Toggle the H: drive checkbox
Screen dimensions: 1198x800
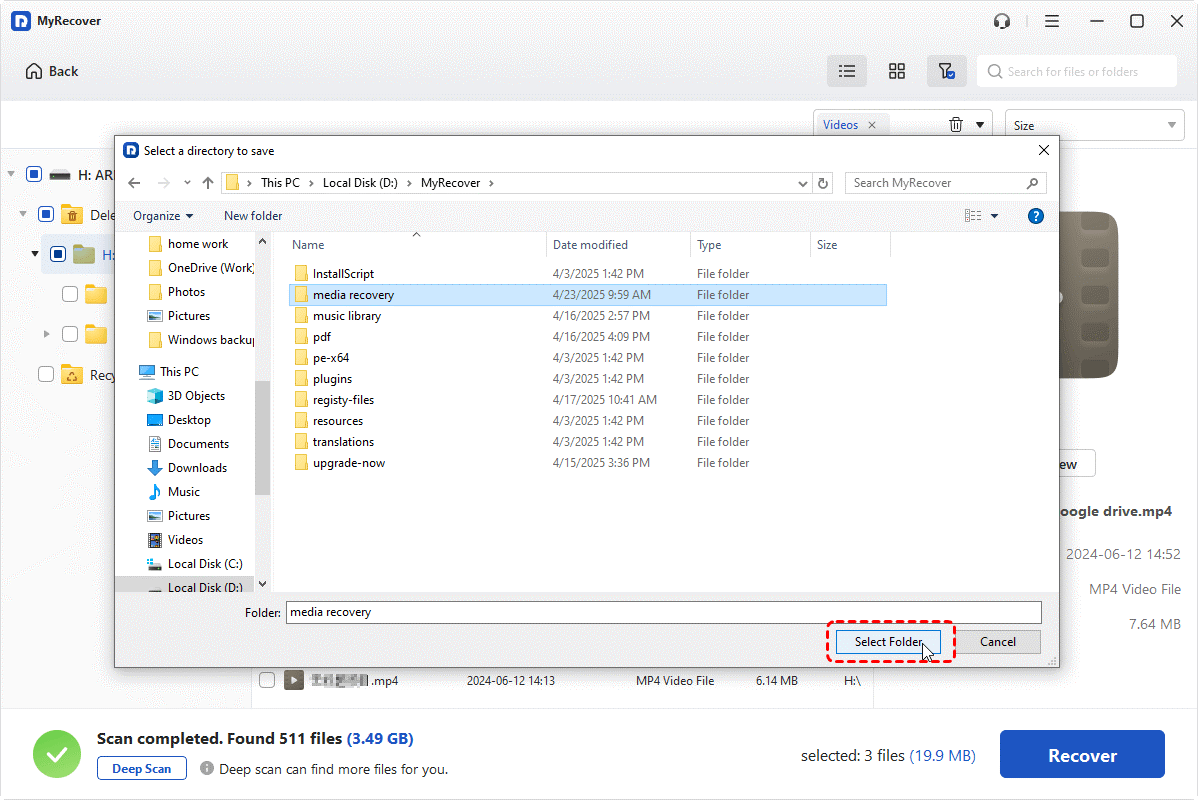pyautogui.click(x=34, y=174)
